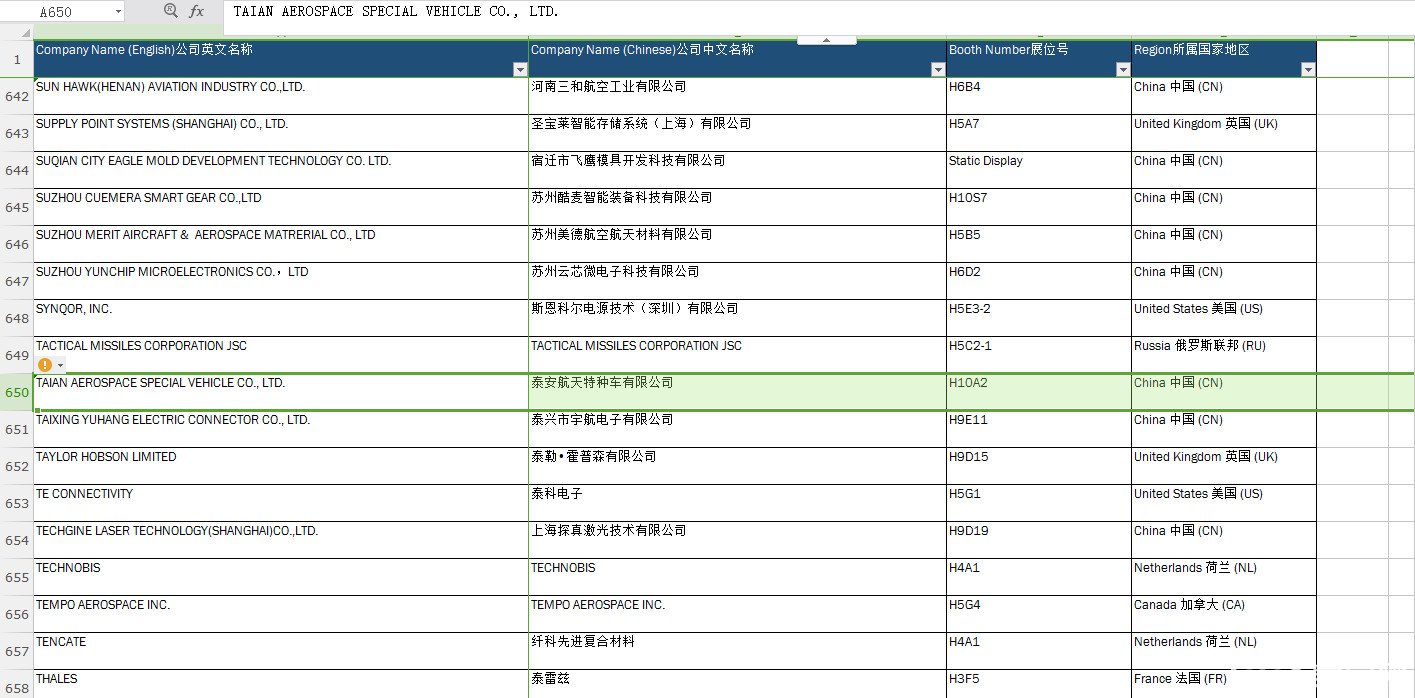Open the Booth Number filter dropdown
Viewport: 1415px width, 698px height.
click(x=1123, y=69)
